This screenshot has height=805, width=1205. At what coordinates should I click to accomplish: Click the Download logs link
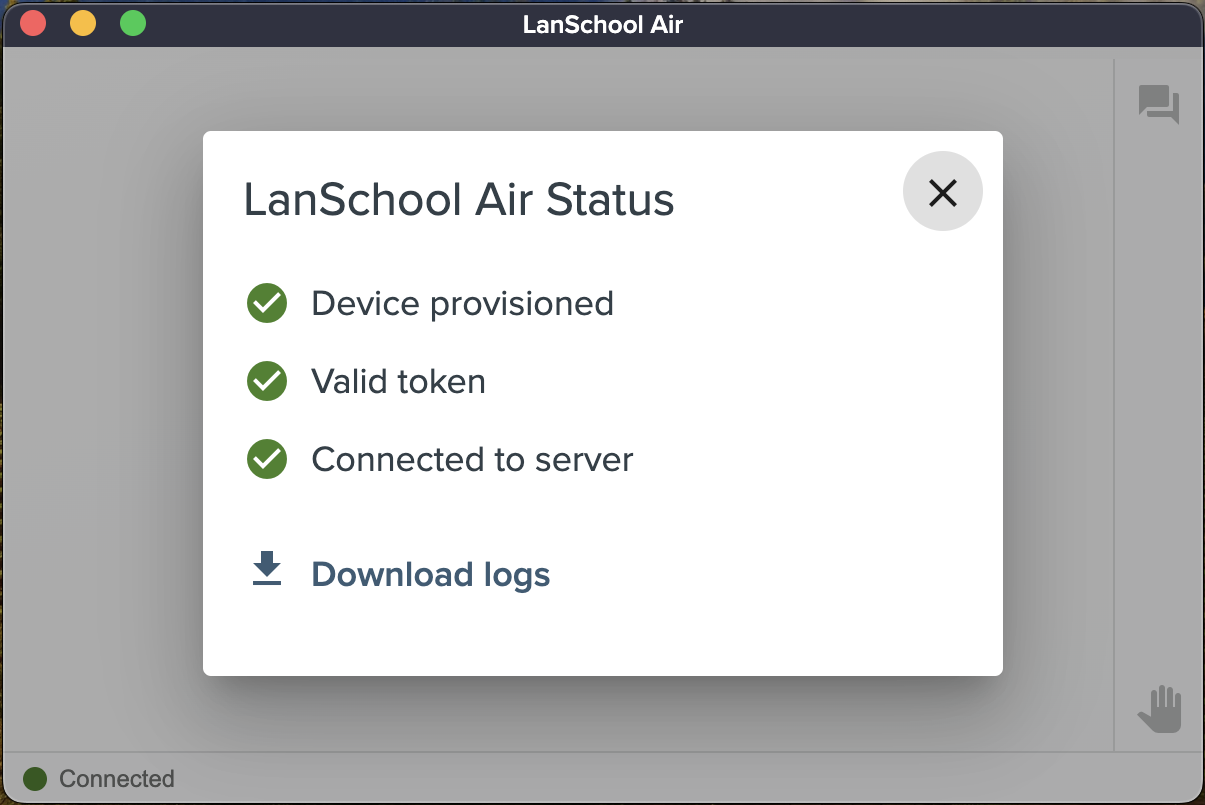click(x=431, y=575)
